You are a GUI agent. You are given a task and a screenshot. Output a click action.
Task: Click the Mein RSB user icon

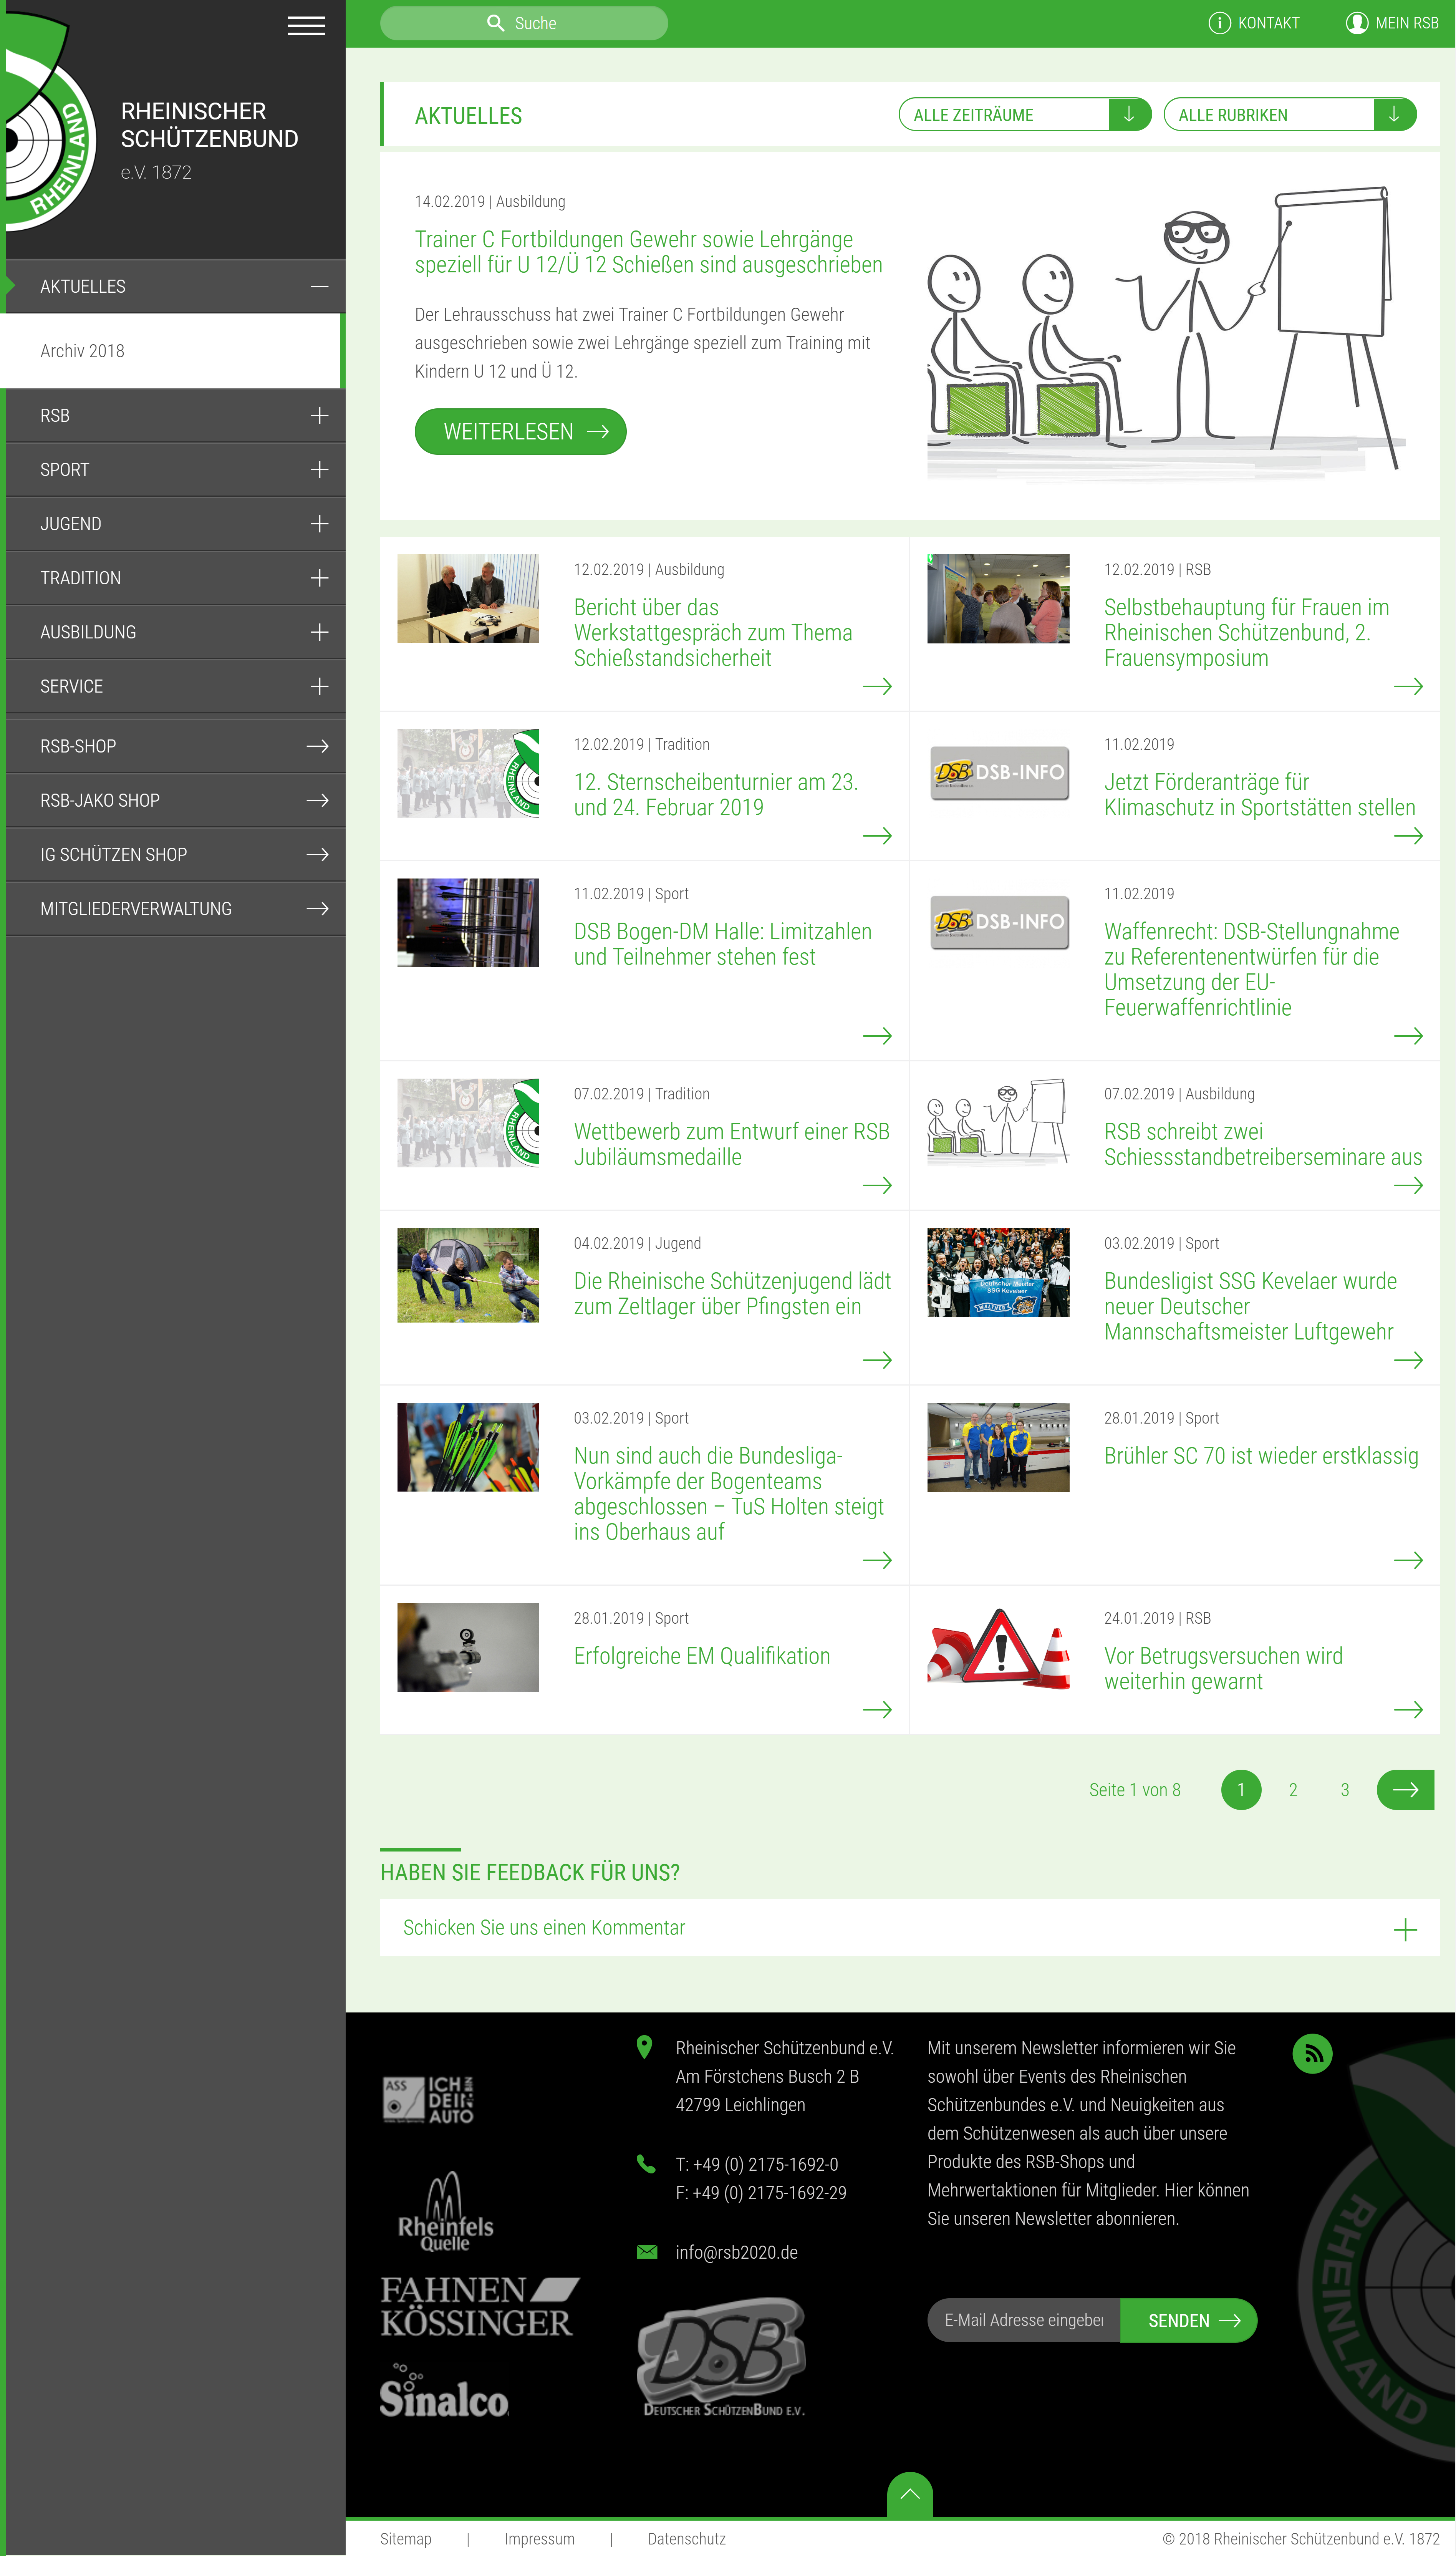pos(1356,23)
